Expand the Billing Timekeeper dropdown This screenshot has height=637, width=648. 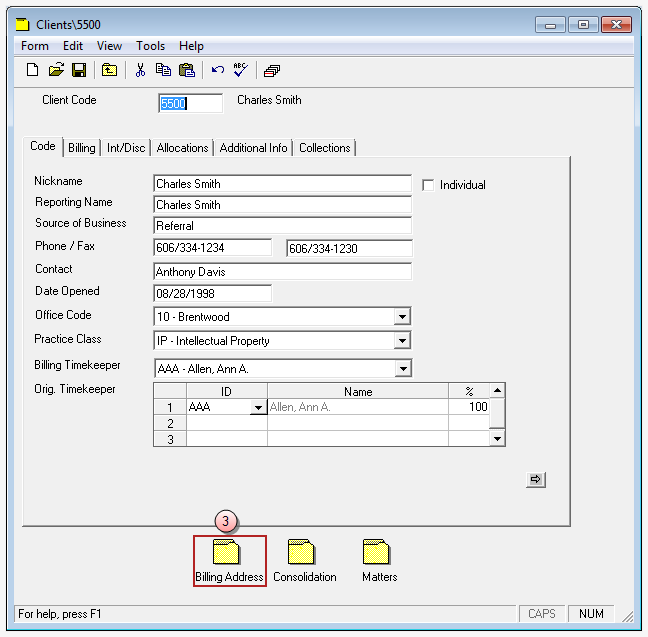pos(402,369)
